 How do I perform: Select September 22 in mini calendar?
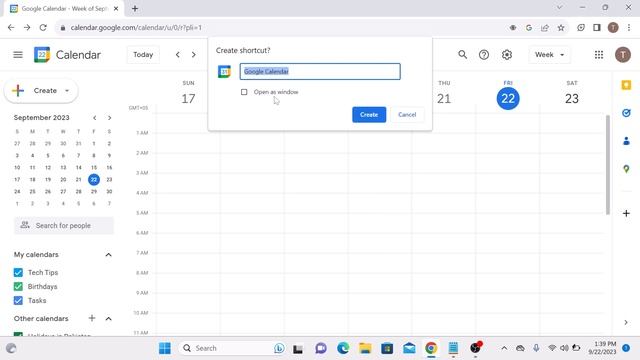point(94,180)
